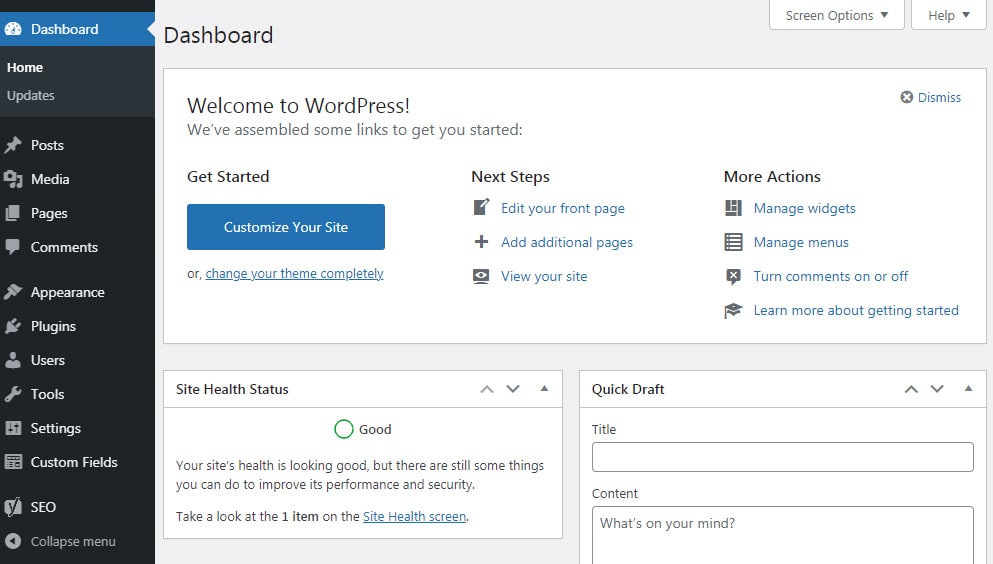Open the Tools menu label
Image resolution: width=993 pixels, height=564 pixels.
pyautogui.click(x=47, y=394)
